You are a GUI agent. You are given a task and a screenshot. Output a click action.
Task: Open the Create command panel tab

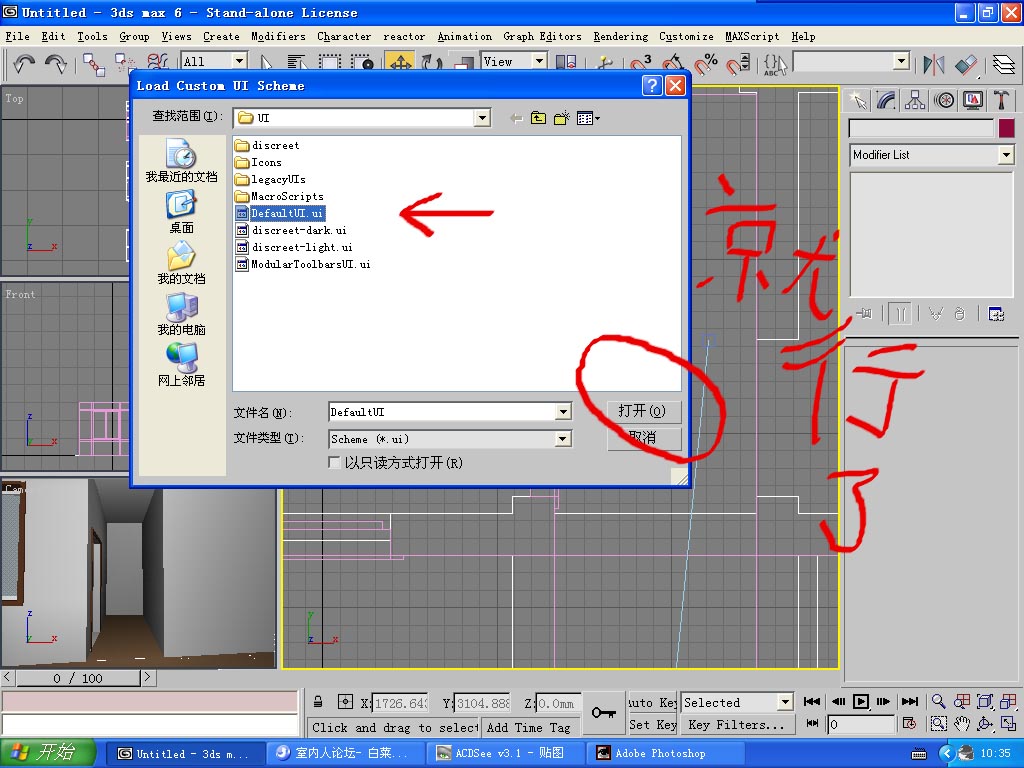point(857,101)
